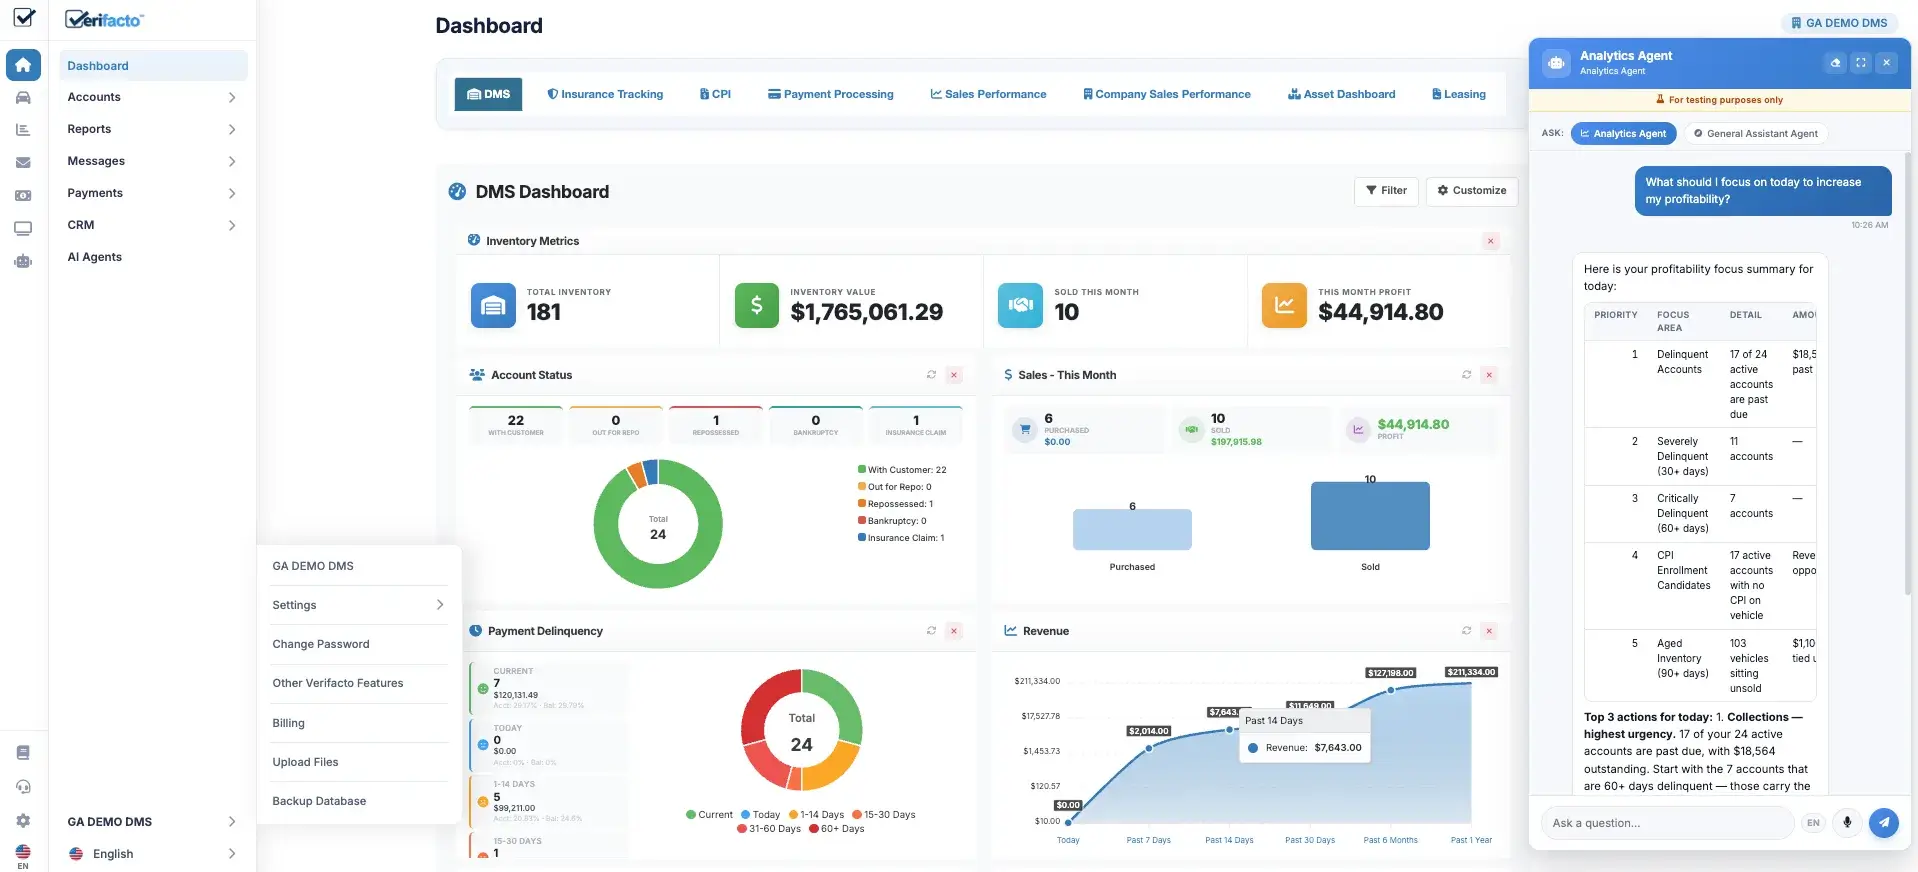Image resolution: width=1918 pixels, height=872 pixels.
Task: Click the home icon in the left rail
Action: [x=23, y=65]
